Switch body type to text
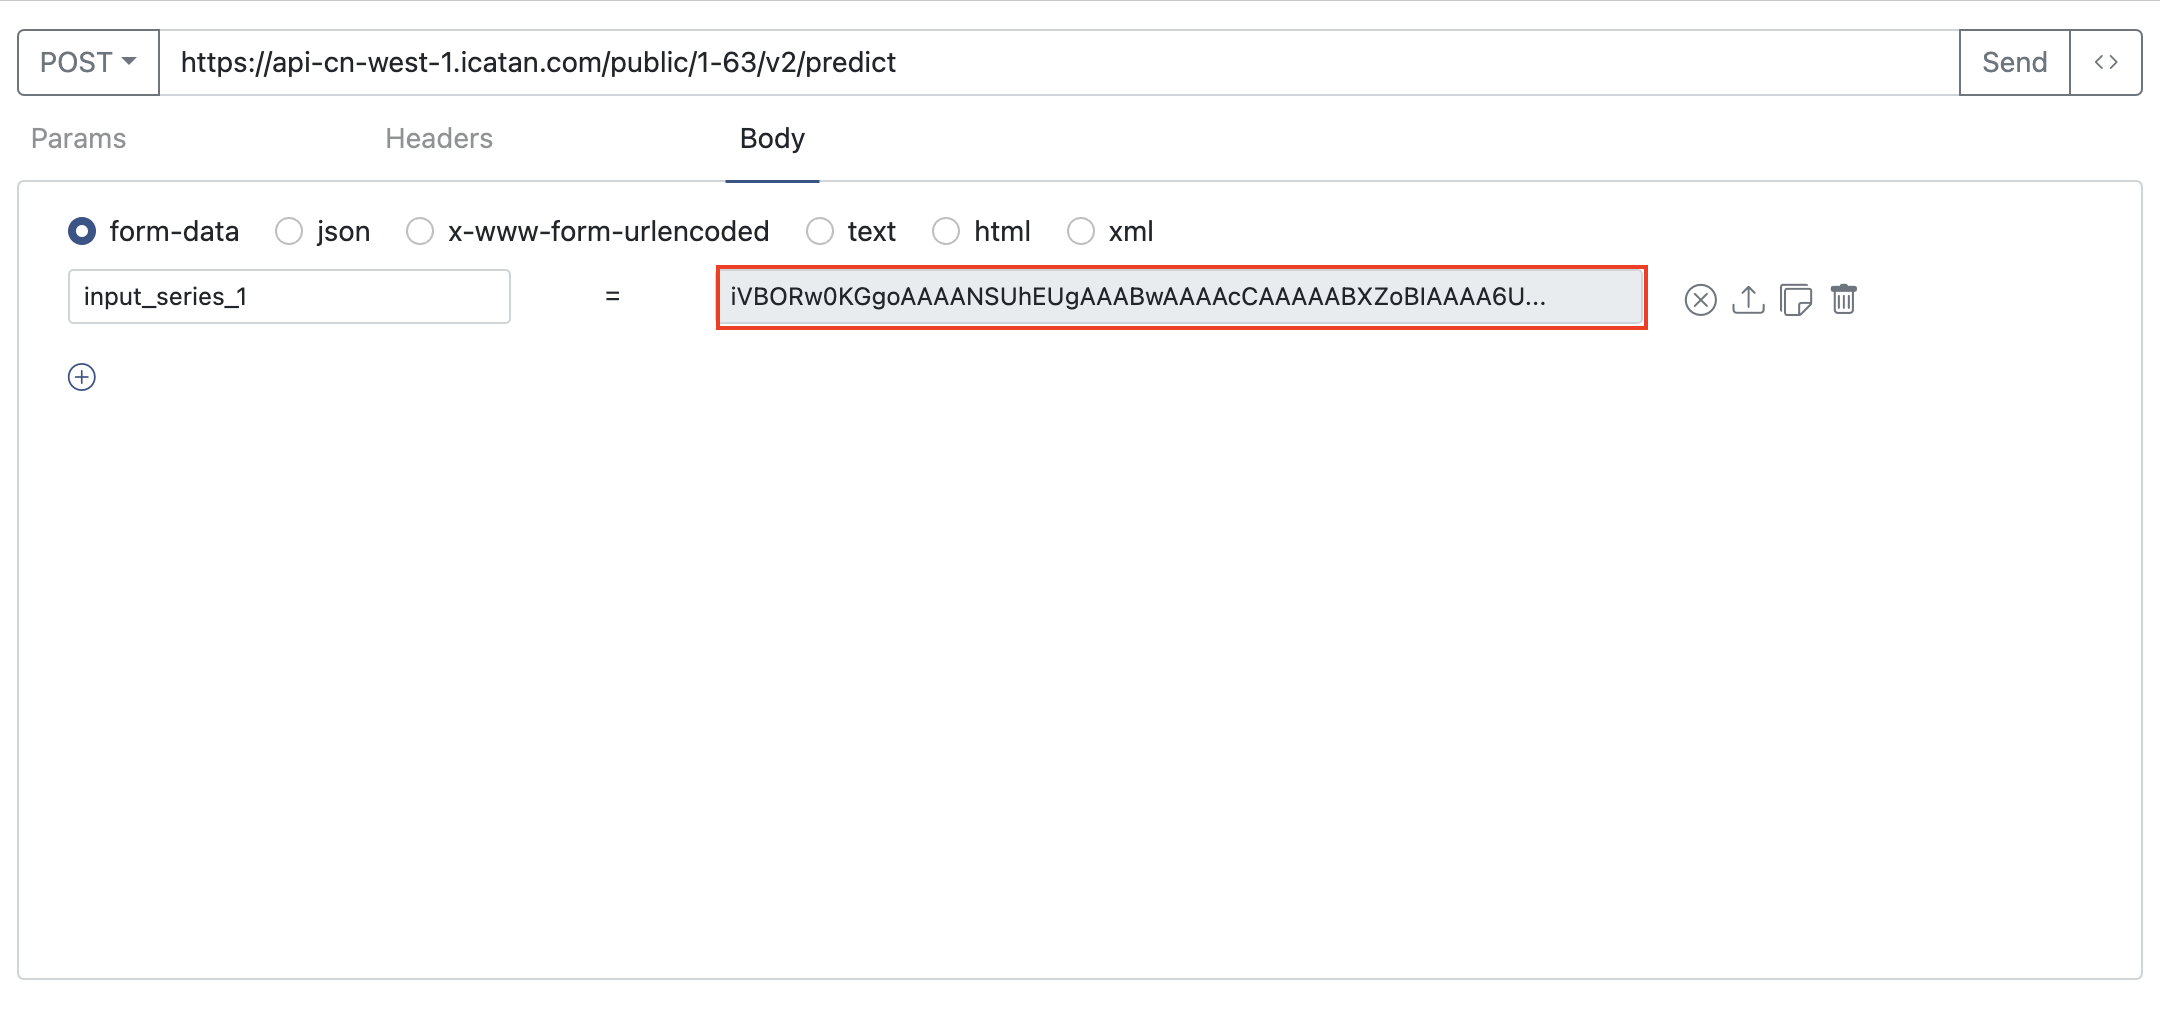Screen dimensions: 2160x1018 click(x=820, y=231)
